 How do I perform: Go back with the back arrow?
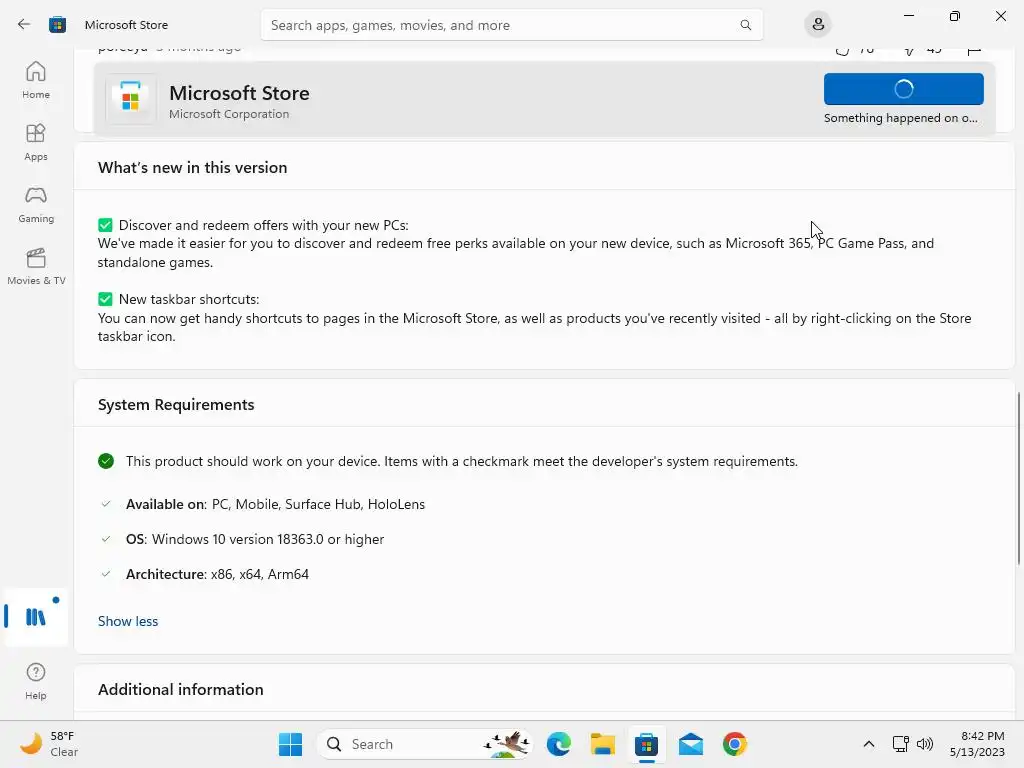[x=24, y=25]
